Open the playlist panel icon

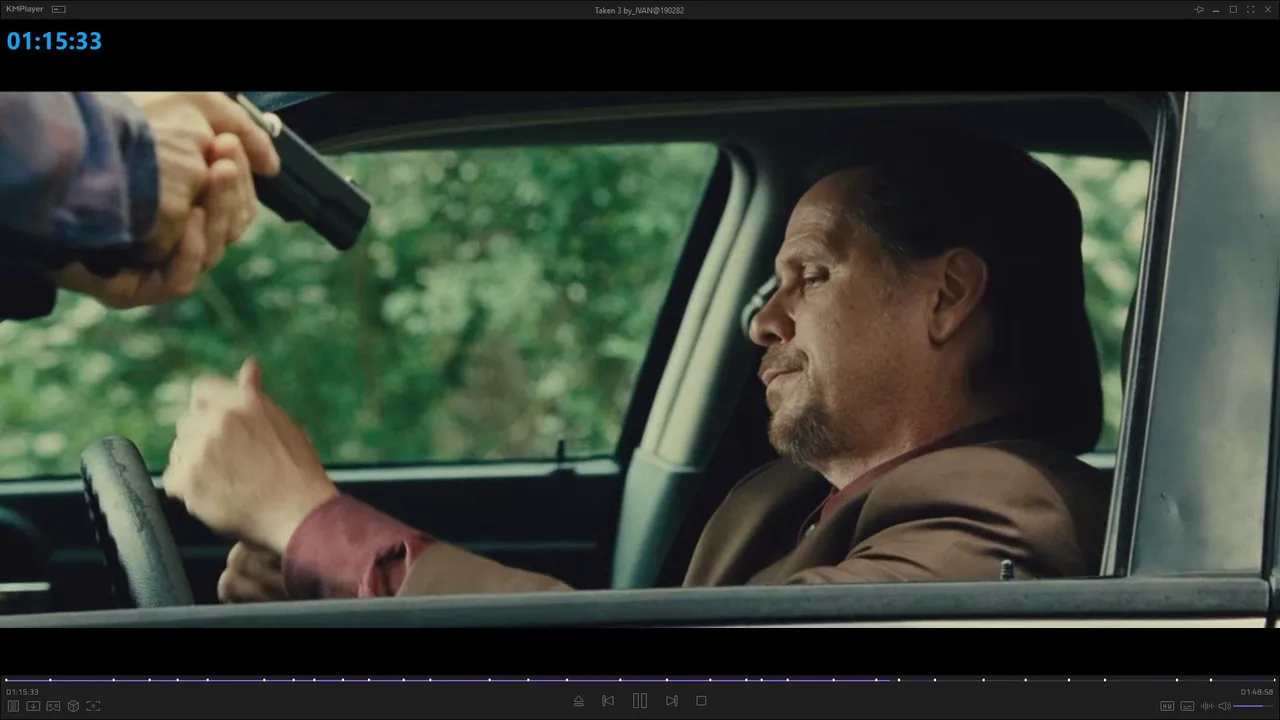point(14,706)
